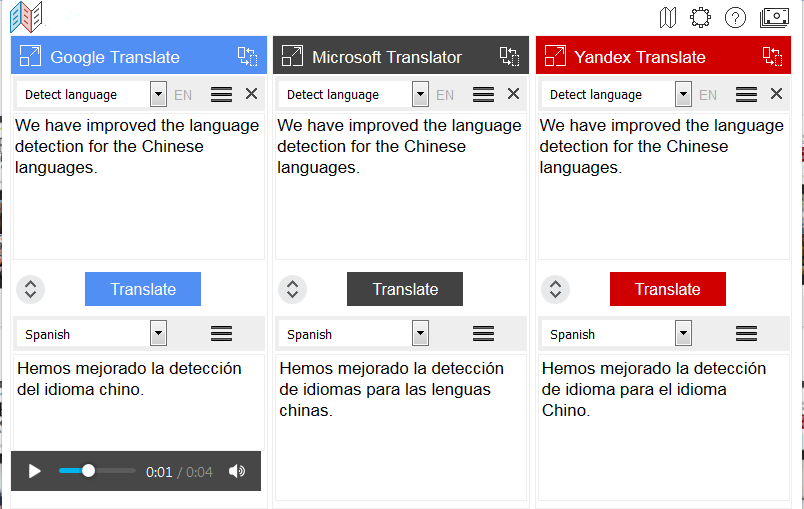Image resolution: width=804 pixels, height=509 pixels.
Task: Open the dictionary book icon at top
Action: tap(668, 17)
